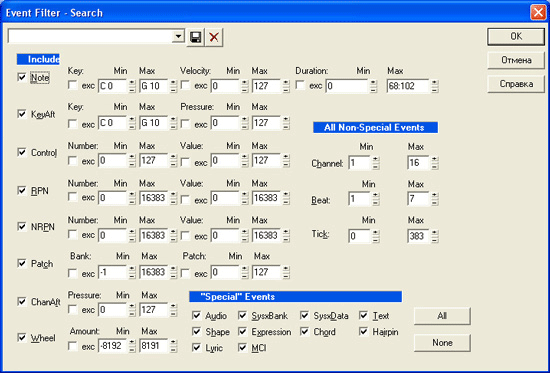Uncheck the Text special event checkbox
The height and width of the screenshot is (373, 550).
(364, 315)
